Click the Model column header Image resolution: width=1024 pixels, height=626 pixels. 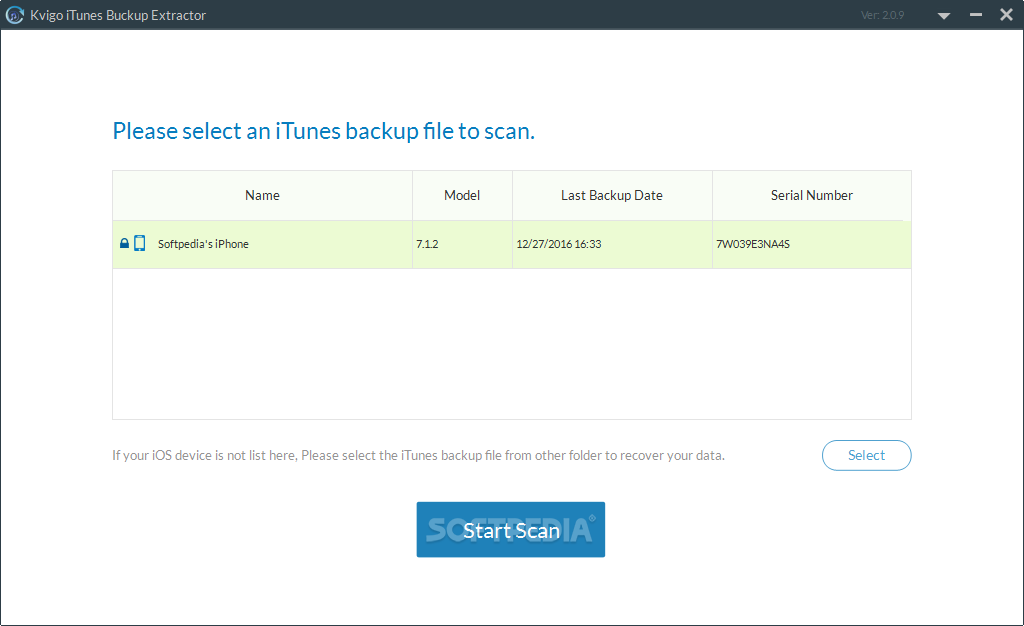point(462,195)
